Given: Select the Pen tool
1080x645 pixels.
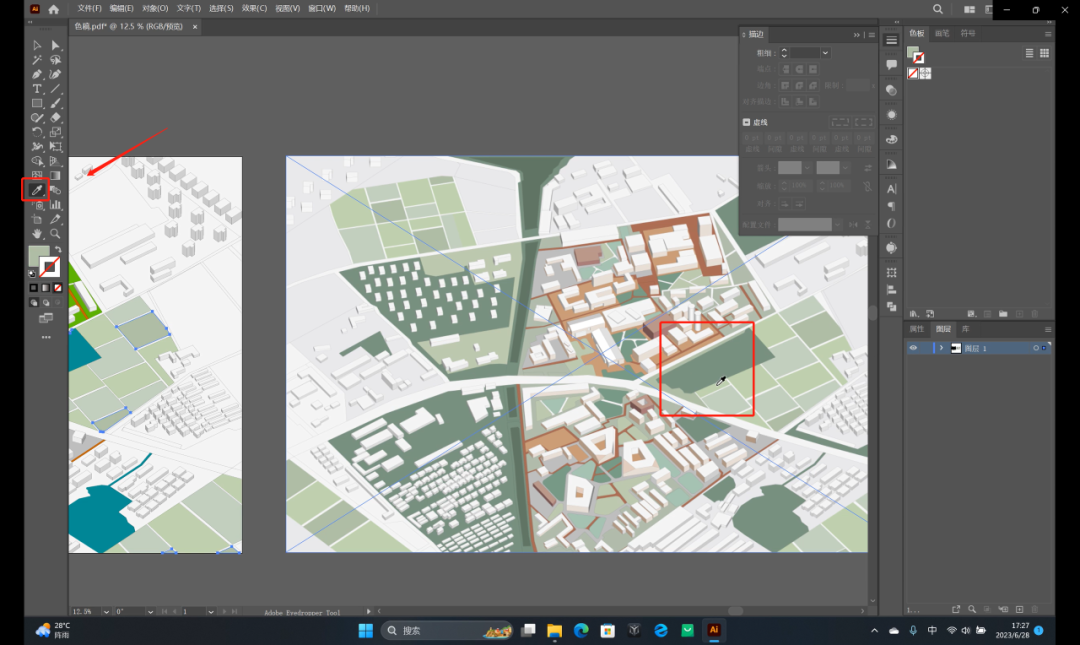Looking at the screenshot, I should [37, 74].
